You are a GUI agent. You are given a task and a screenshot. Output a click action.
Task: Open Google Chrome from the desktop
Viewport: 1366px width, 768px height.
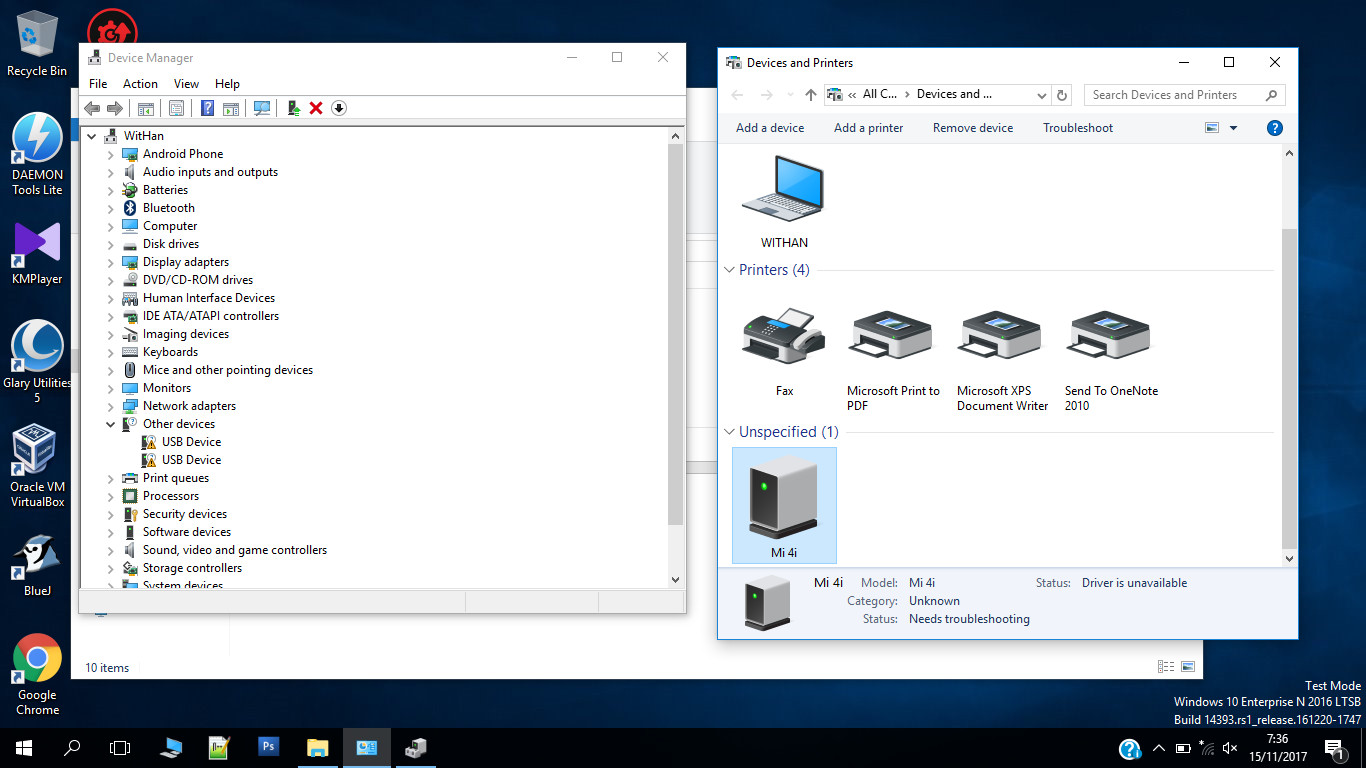(37, 675)
